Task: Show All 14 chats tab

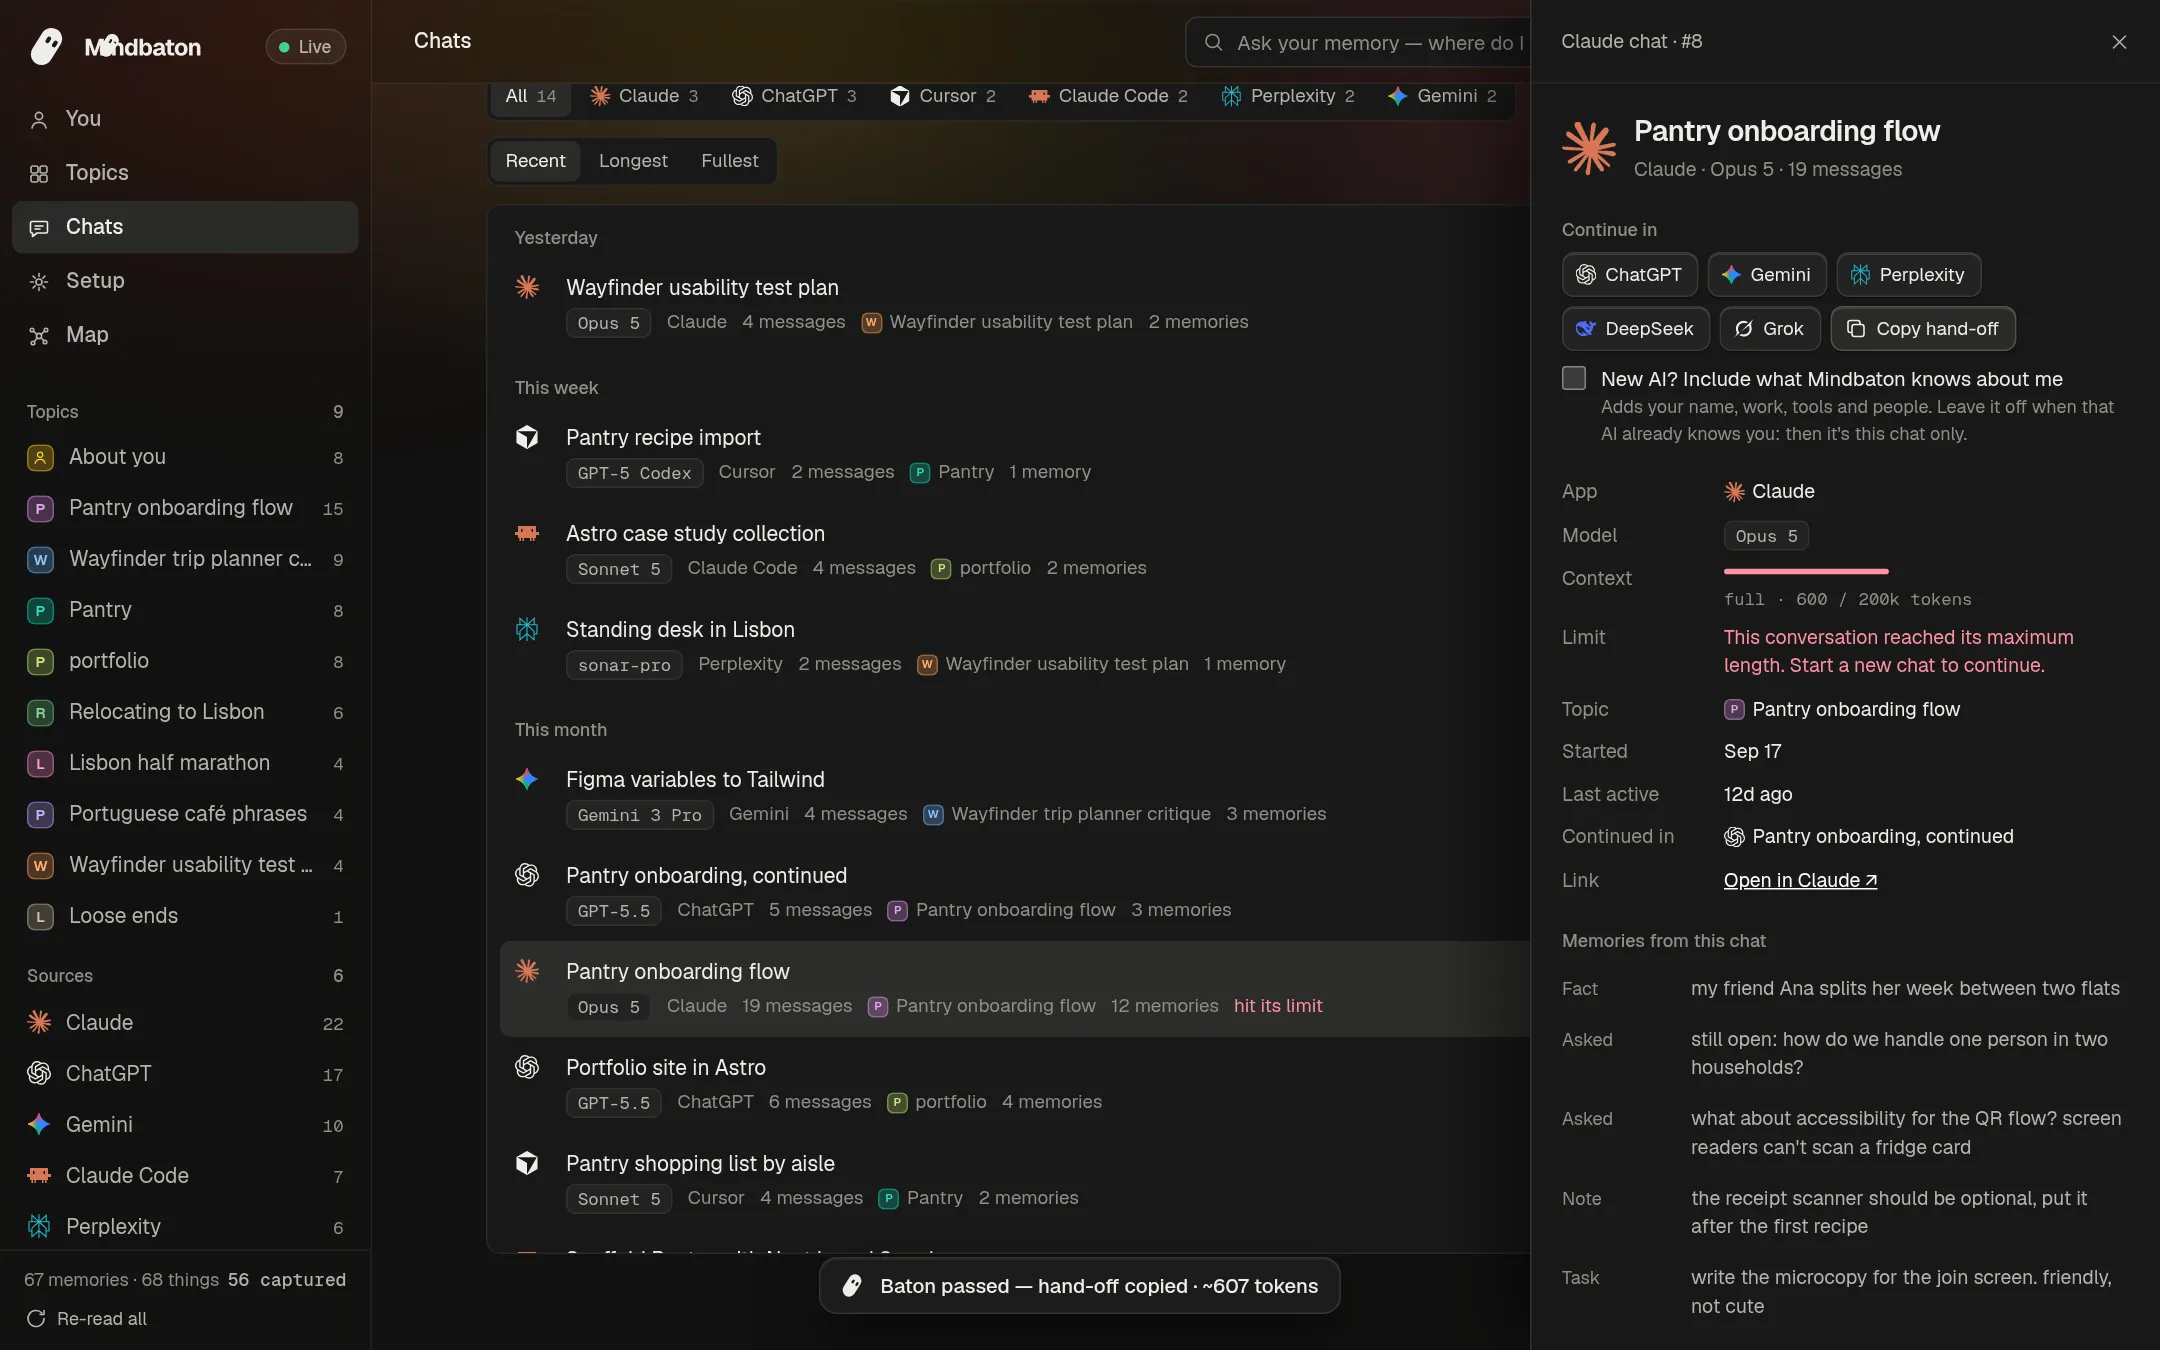Action: pos(531,96)
